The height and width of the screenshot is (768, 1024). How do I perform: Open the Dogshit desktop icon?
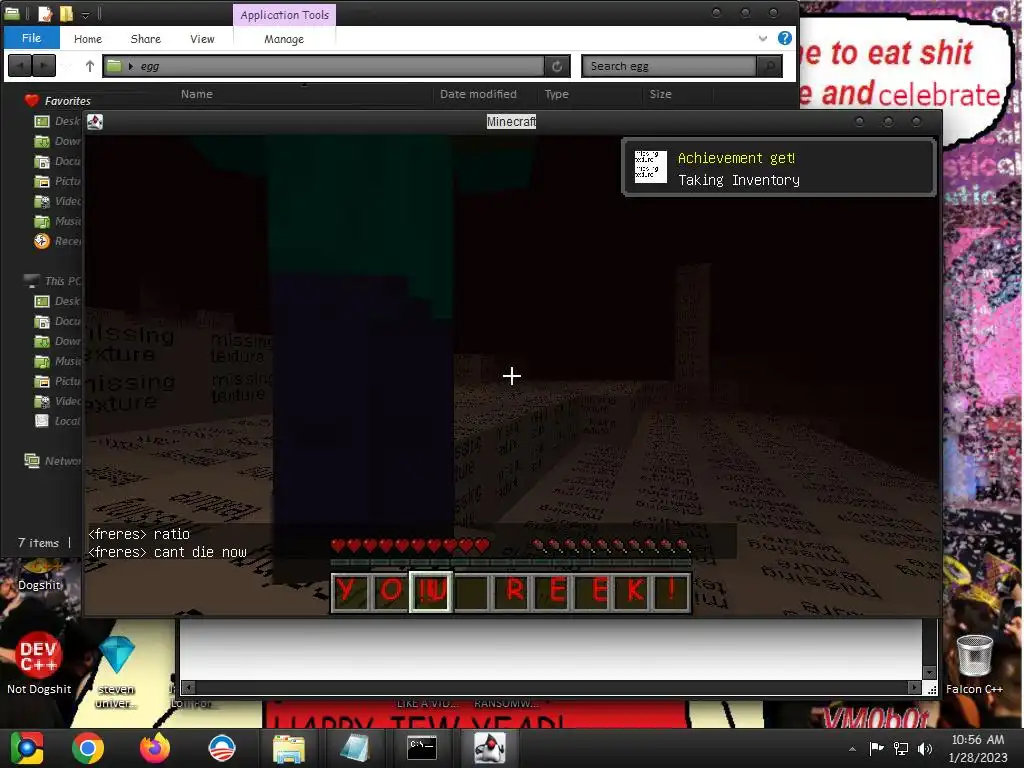click(x=39, y=575)
